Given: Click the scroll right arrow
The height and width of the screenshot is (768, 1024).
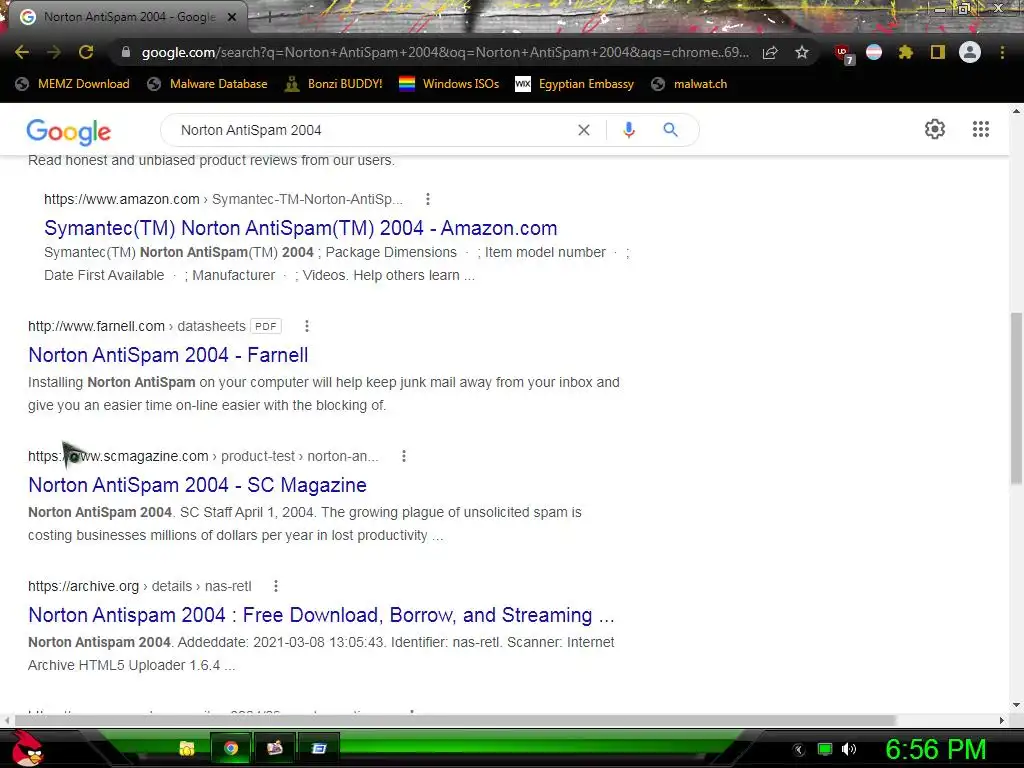Looking at the screenshot, I should pyautogui.click(x=1002, y=720).
